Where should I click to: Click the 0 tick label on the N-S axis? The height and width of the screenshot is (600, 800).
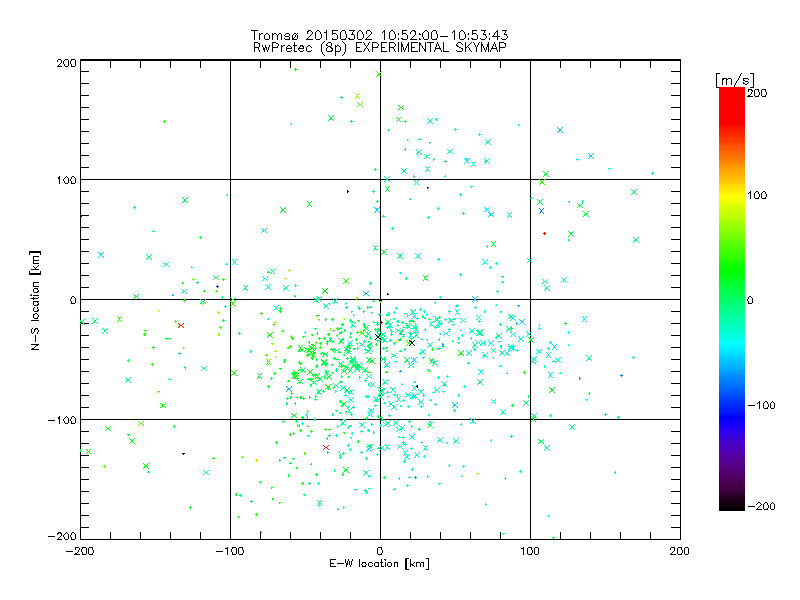point(72,300)
